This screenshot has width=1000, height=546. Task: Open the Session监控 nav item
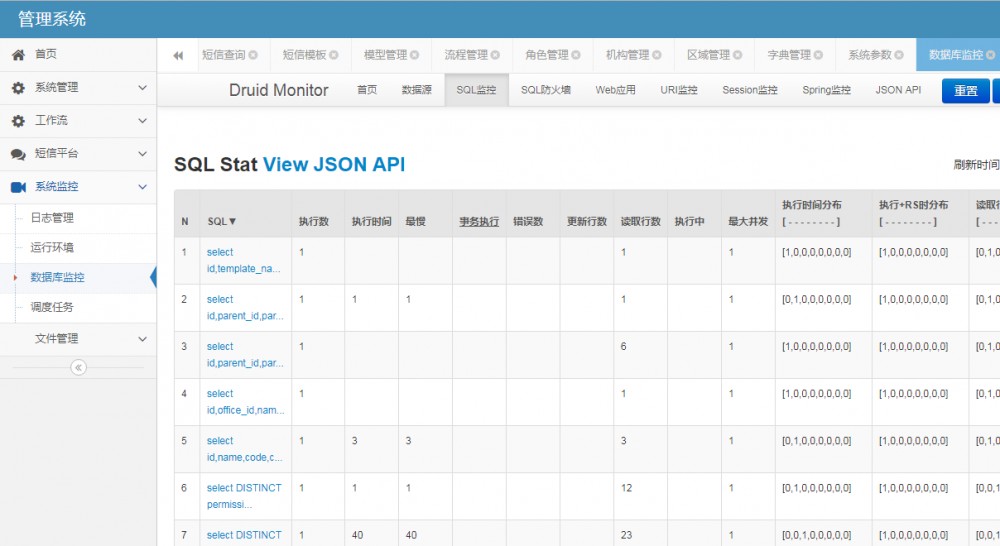750,90
